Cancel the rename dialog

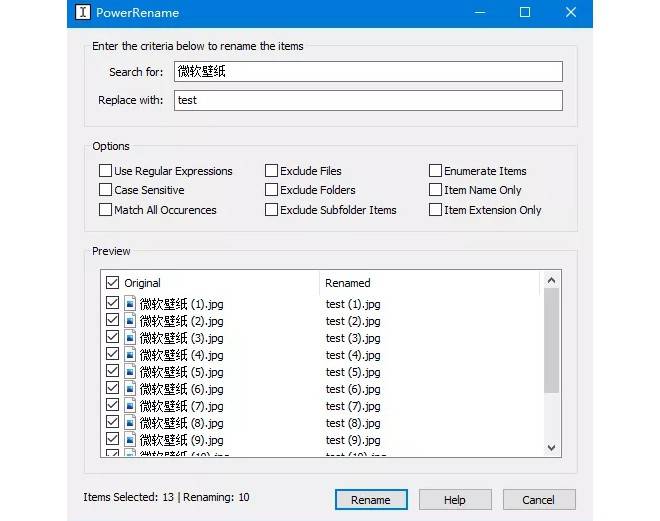pos(539,500)
